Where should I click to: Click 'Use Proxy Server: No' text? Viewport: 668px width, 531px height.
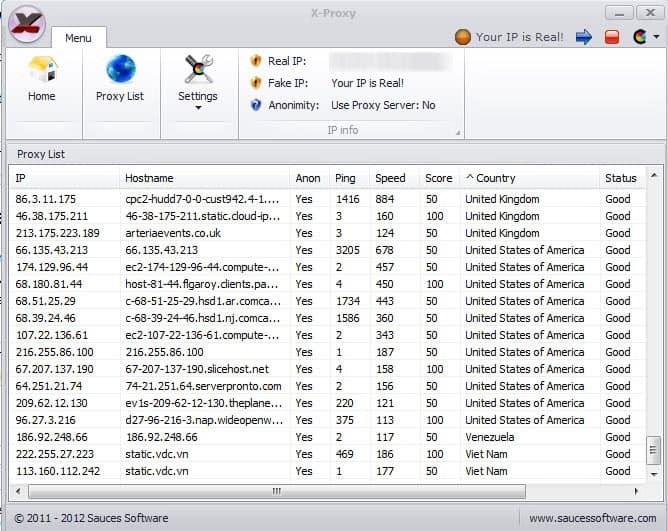pyautogui.click(x=383, y=105)
